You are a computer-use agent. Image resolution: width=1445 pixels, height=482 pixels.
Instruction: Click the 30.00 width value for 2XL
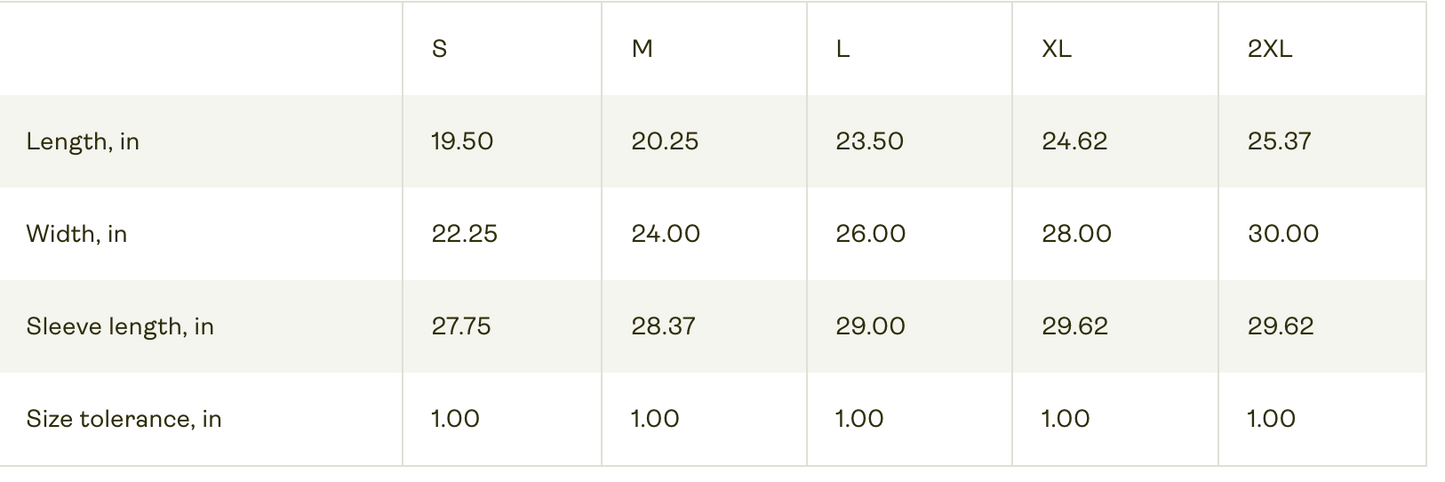(1283, 234)
